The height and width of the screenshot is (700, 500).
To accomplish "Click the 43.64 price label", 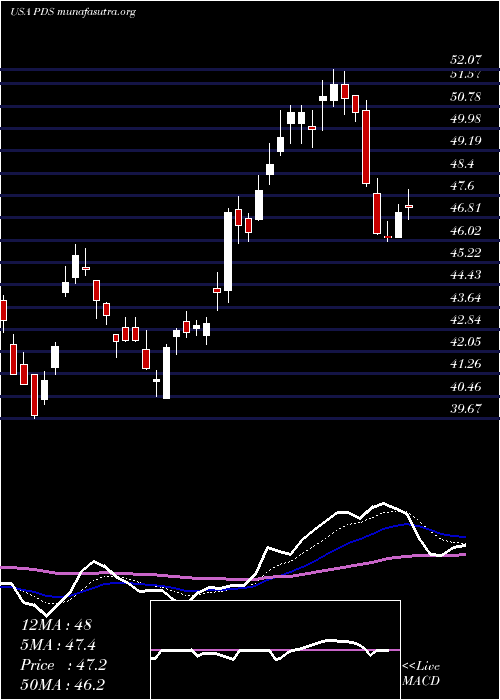I will coord(466,297).
